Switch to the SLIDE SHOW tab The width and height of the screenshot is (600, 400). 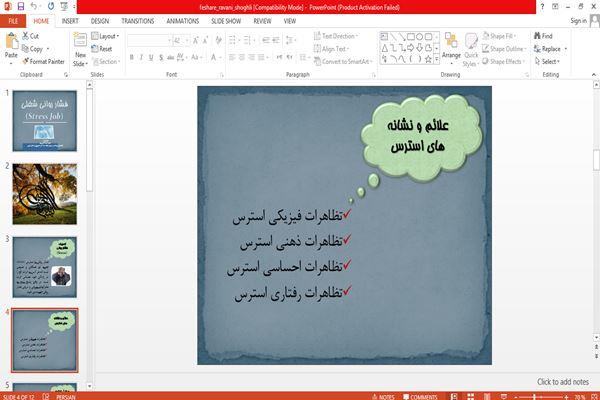click(226, 21)
